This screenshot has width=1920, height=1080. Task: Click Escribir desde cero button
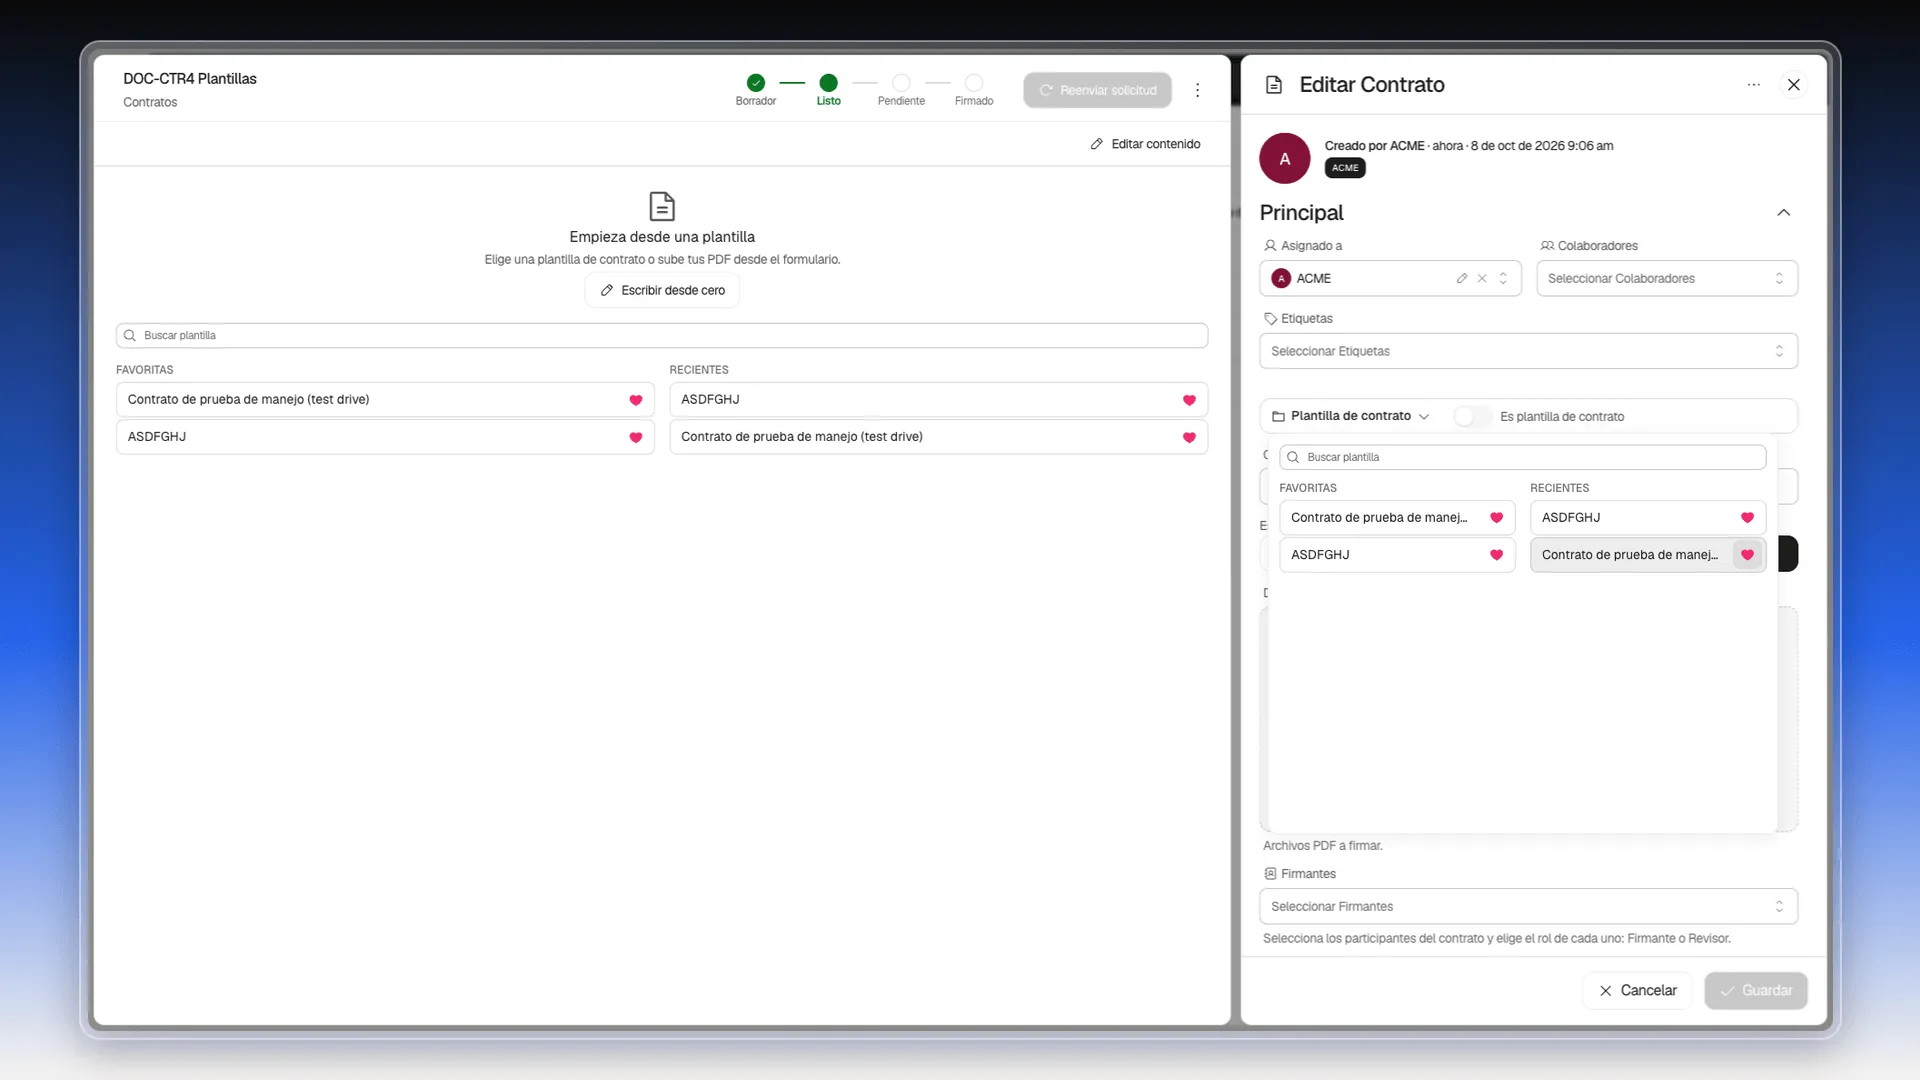point(662,290)
